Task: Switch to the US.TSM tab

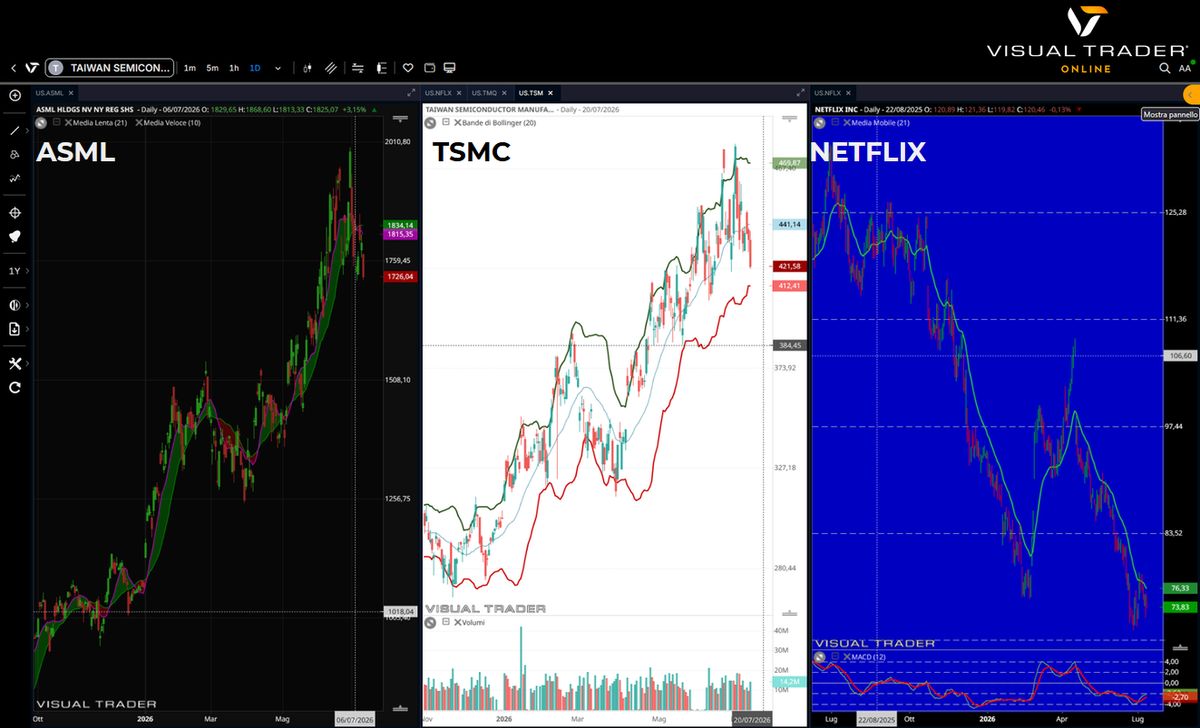Action: (530, 93)
